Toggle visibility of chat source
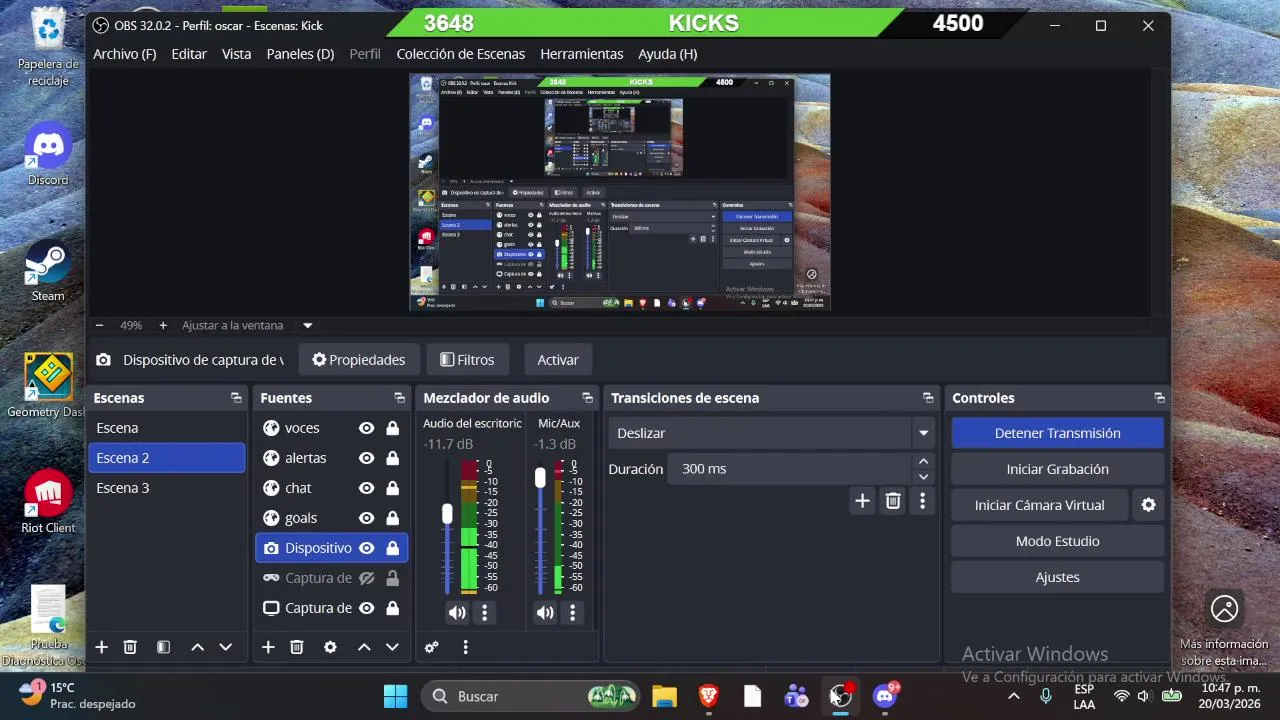Image resolution: width=1280 pixels, height=720 pixels. pyautogui.click(x=367, y=488)
